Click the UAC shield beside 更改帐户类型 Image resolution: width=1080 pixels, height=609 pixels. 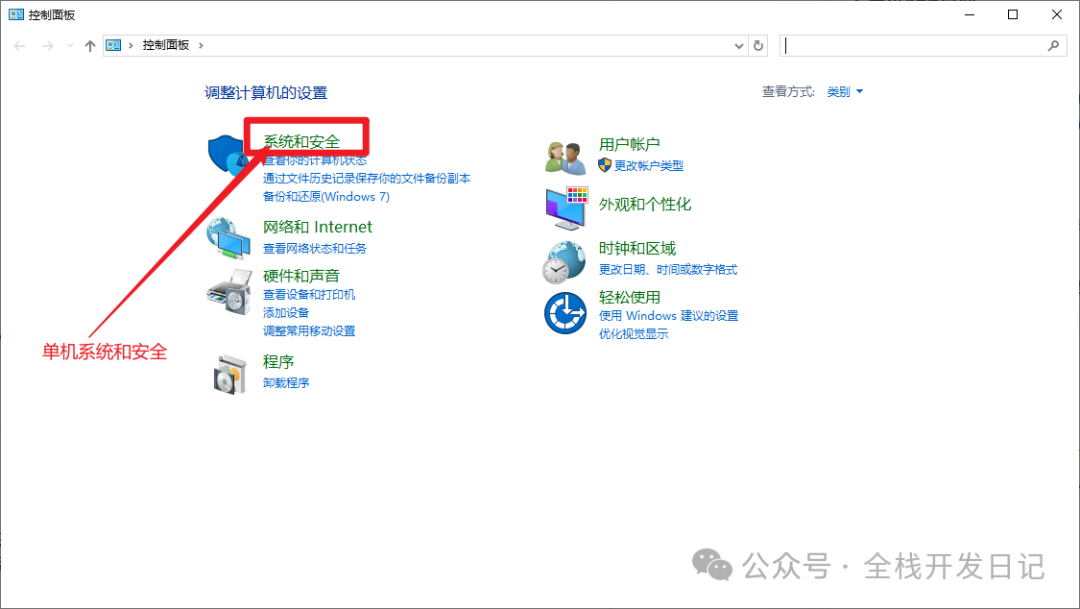604,165
